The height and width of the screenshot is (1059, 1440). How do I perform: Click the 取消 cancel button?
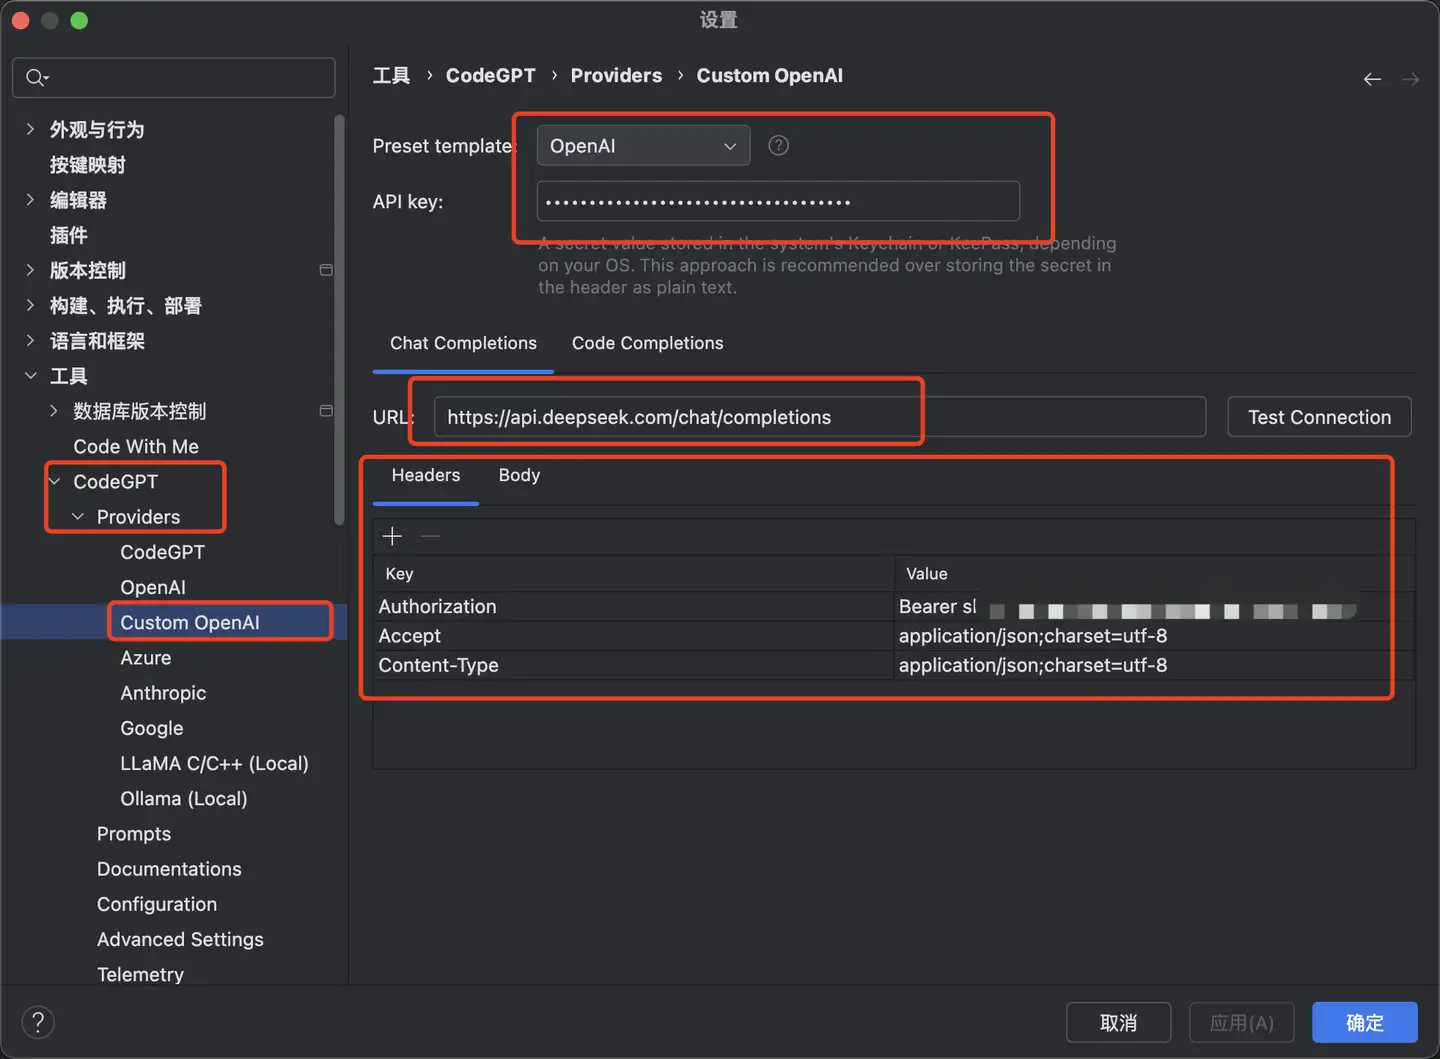(1118, 1022)
